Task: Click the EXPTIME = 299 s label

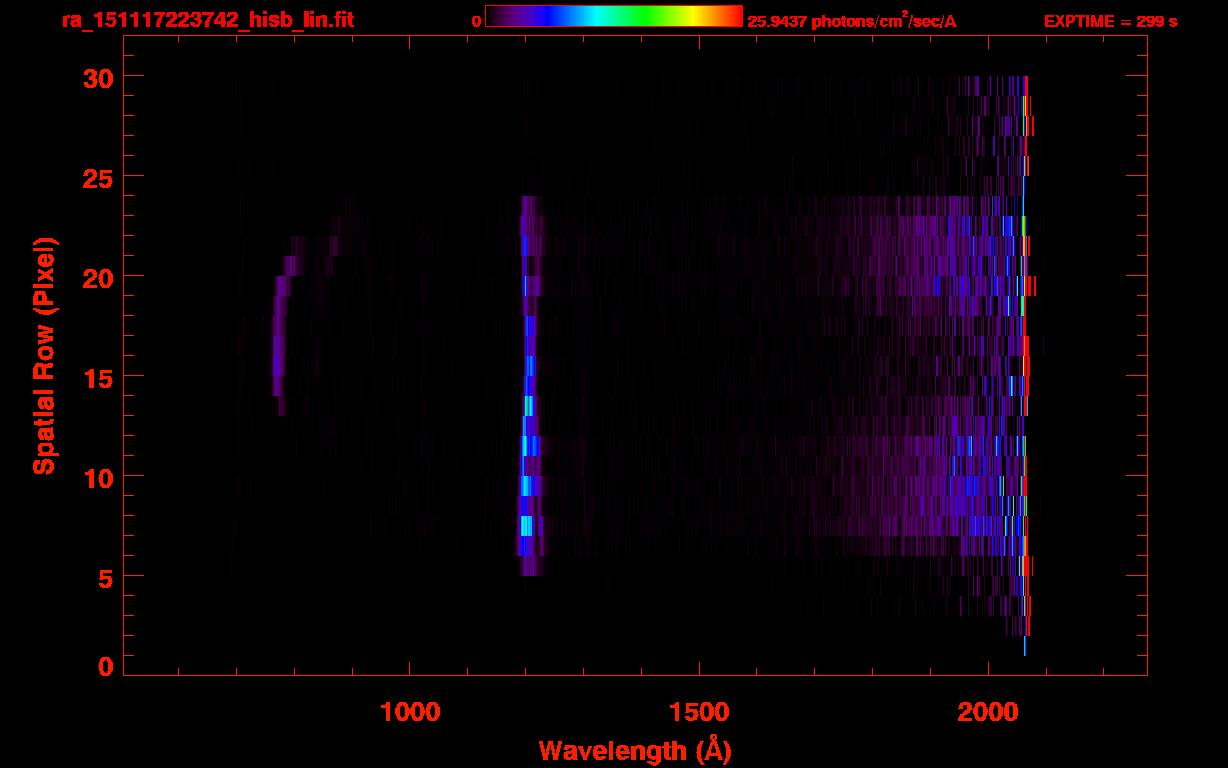Action: point(1110,21)
